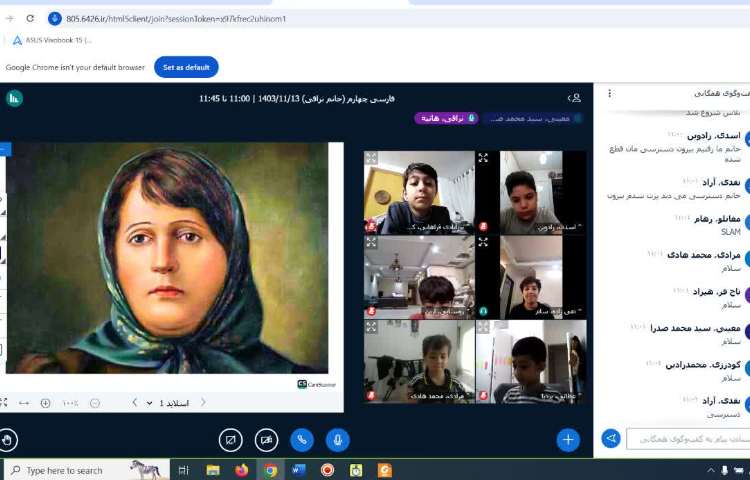Click chat sender name تاج فر، هیراد
This screenshot has height=480, width=750.
tap(716, 292)
